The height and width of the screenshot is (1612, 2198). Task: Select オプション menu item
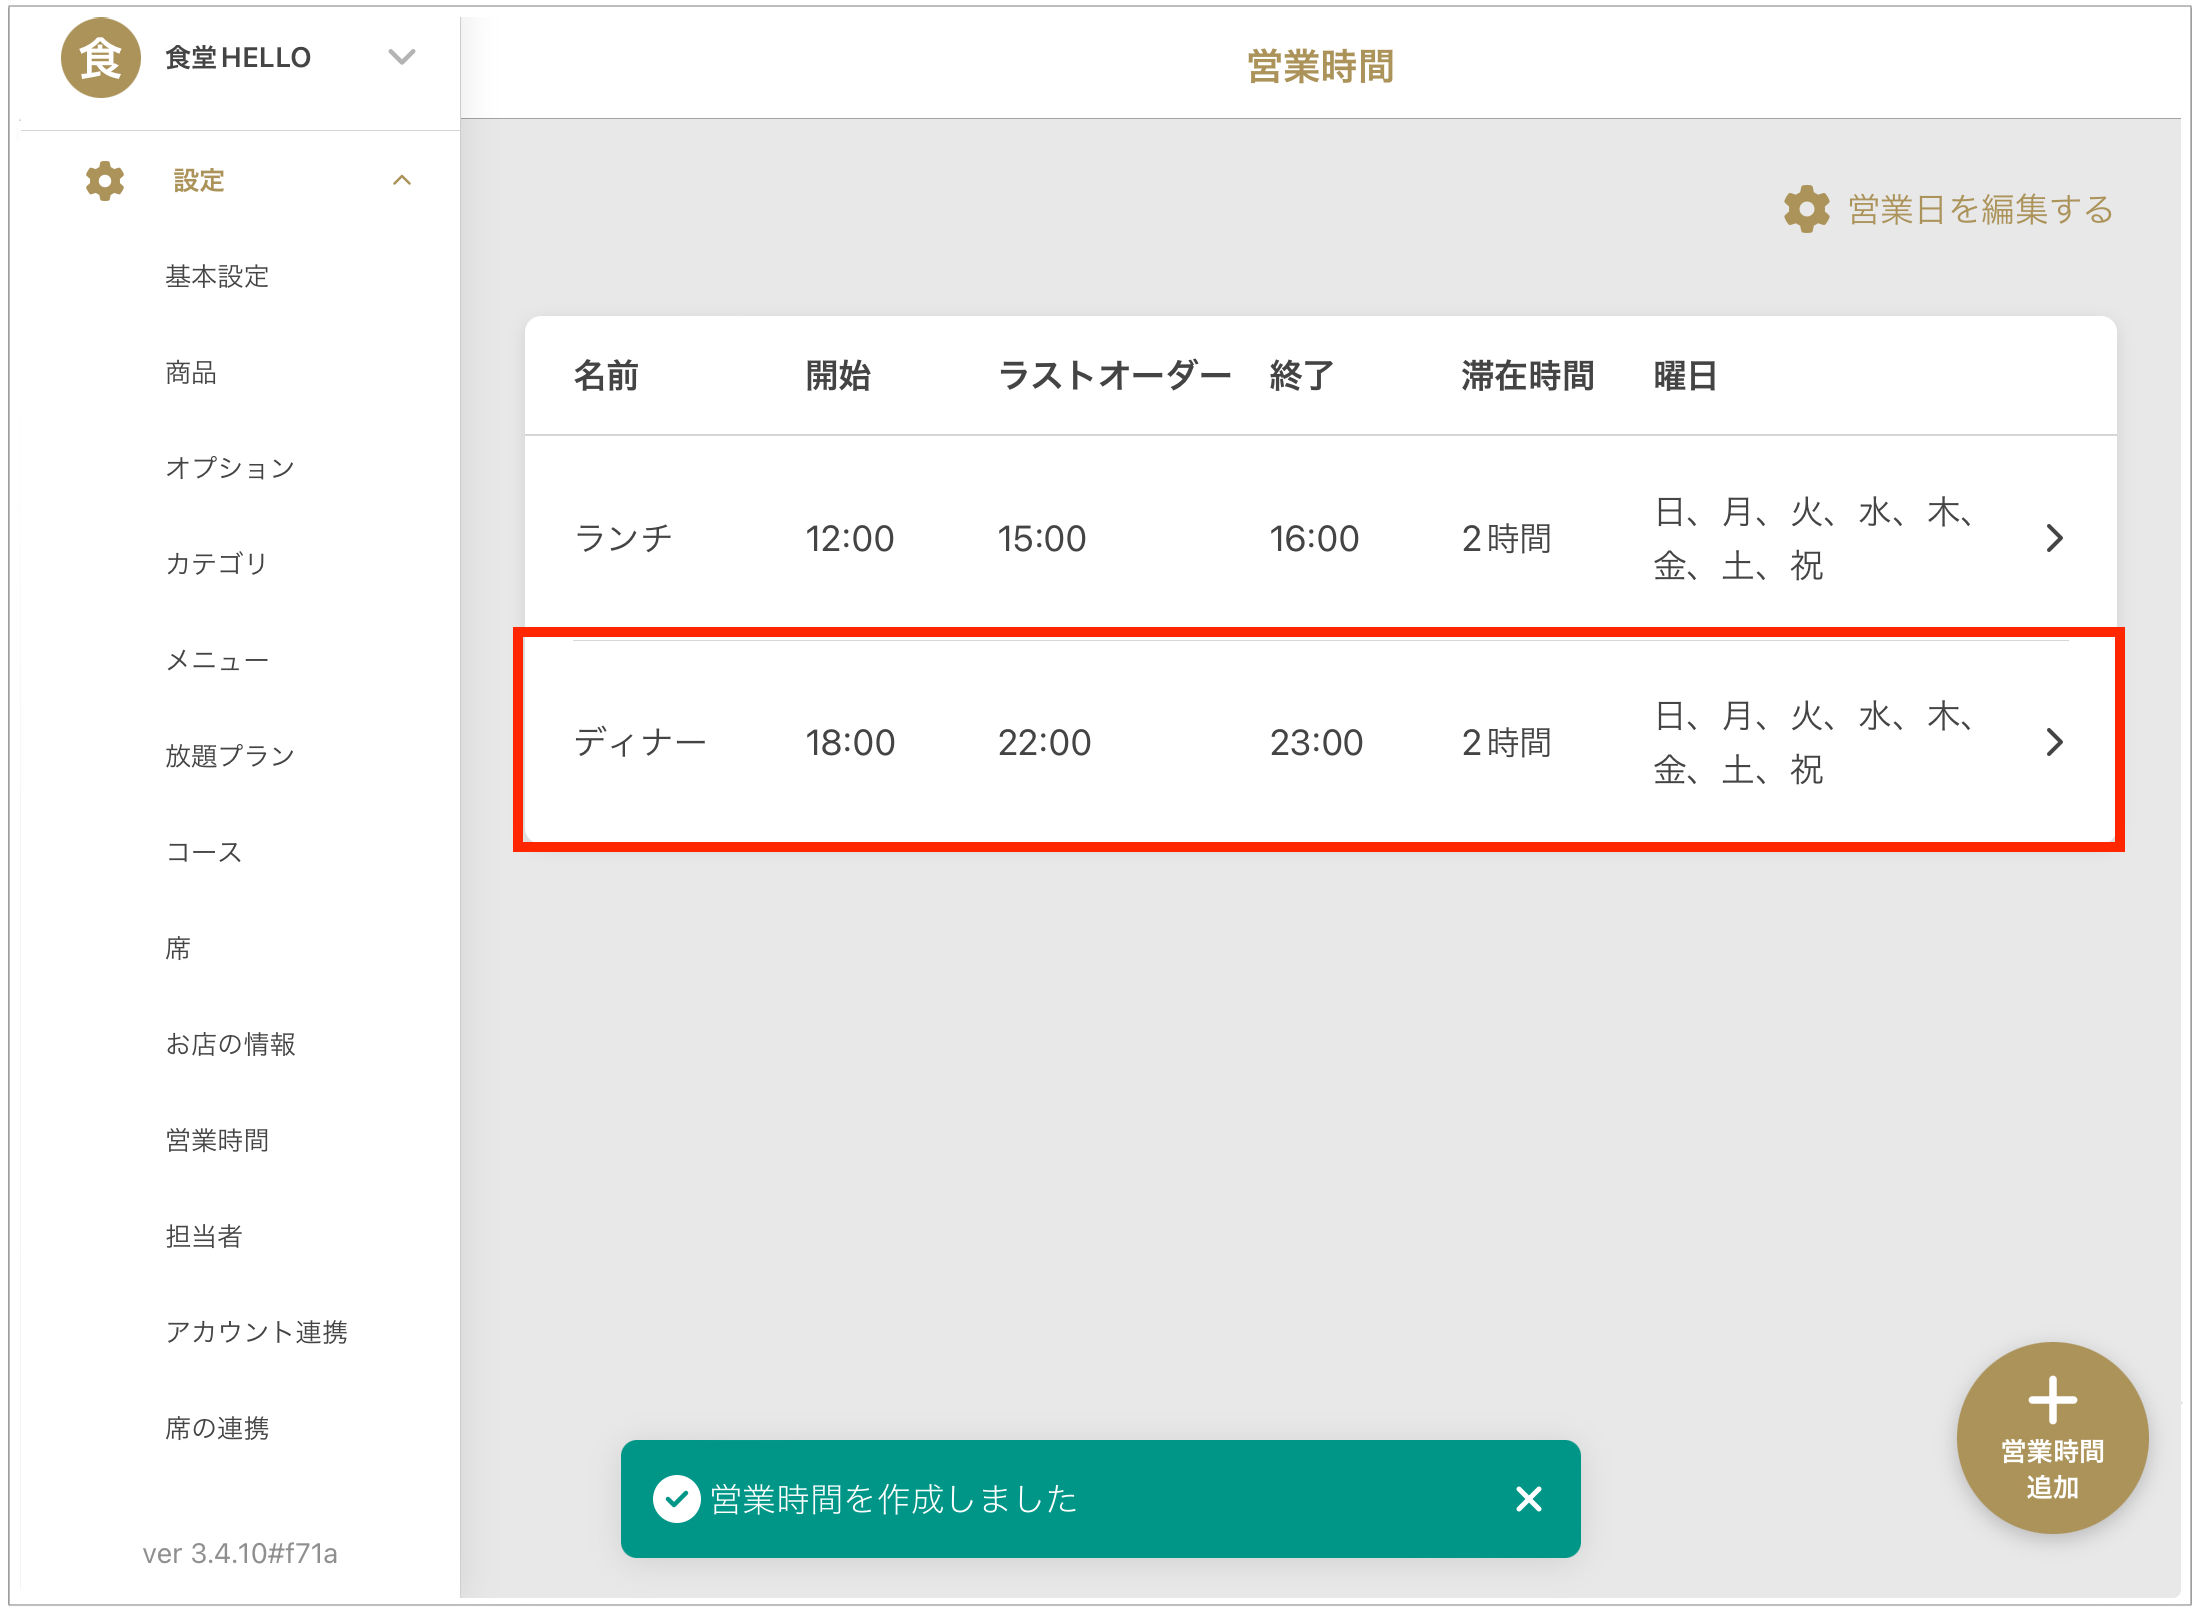(230, 468)
